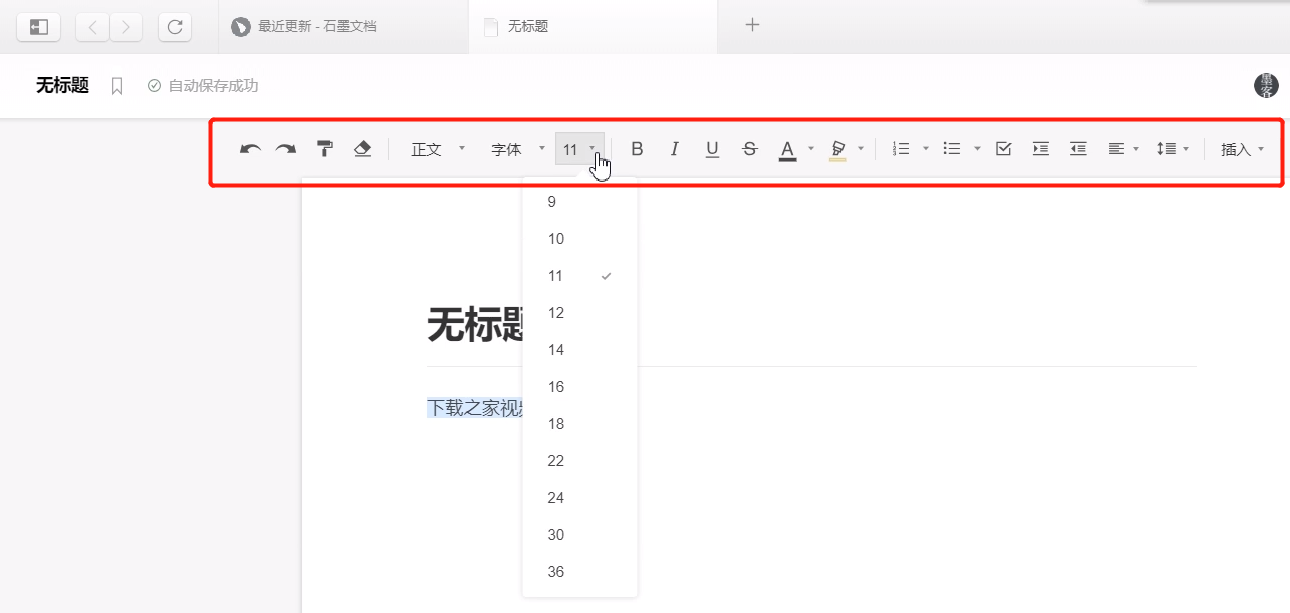Insert a checklist using the checkbox icon
1290x613 pixels.
(1003, 148)
